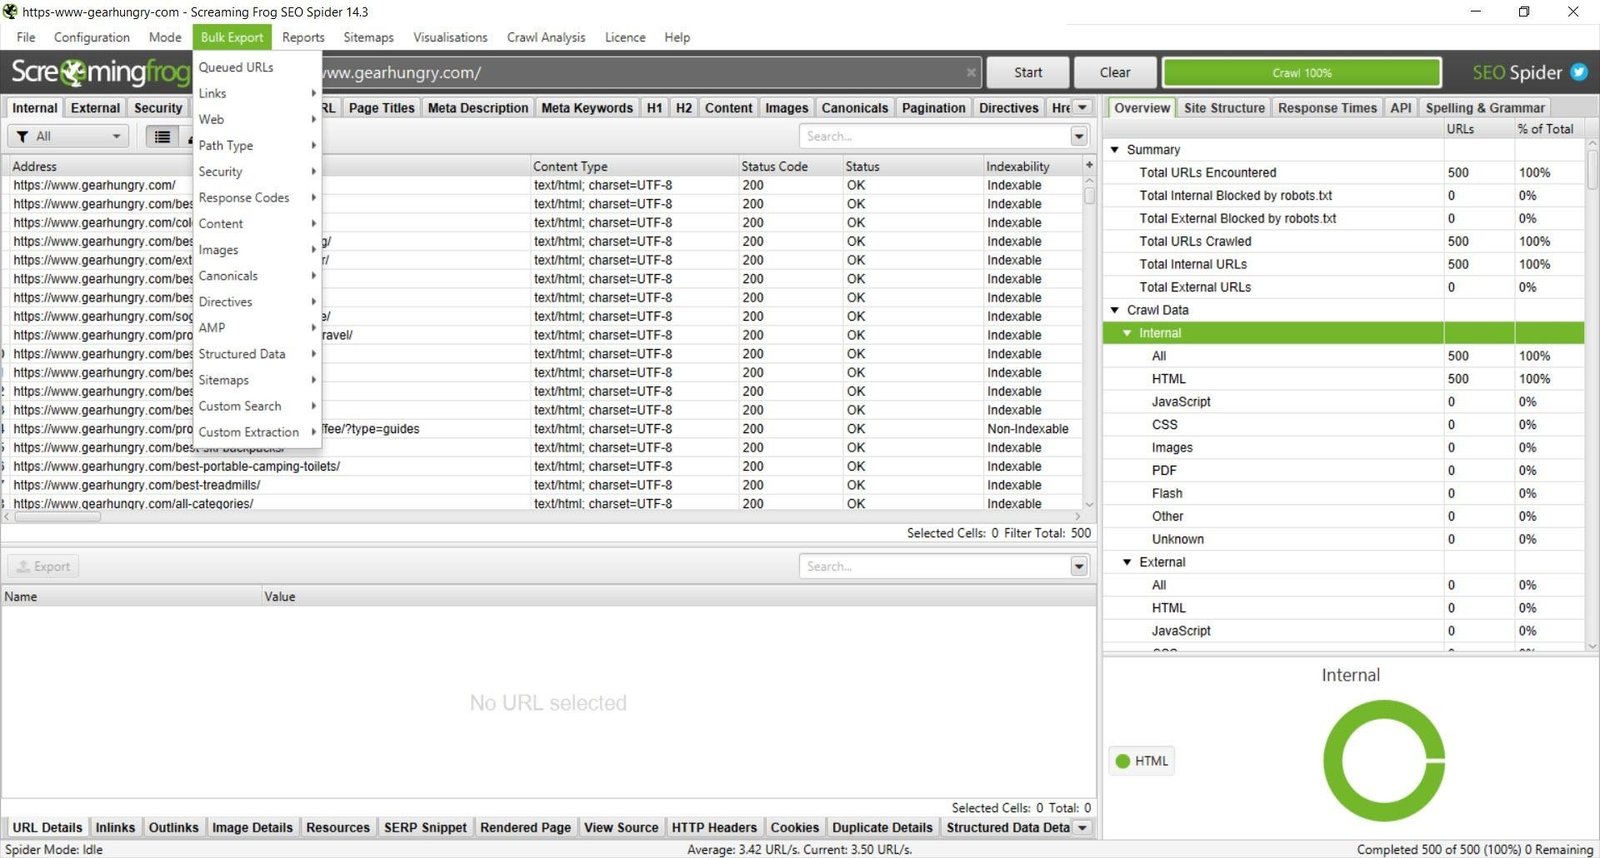Click the Internal donut chart
The image size is (1600, 858).
pos(1384,760)
